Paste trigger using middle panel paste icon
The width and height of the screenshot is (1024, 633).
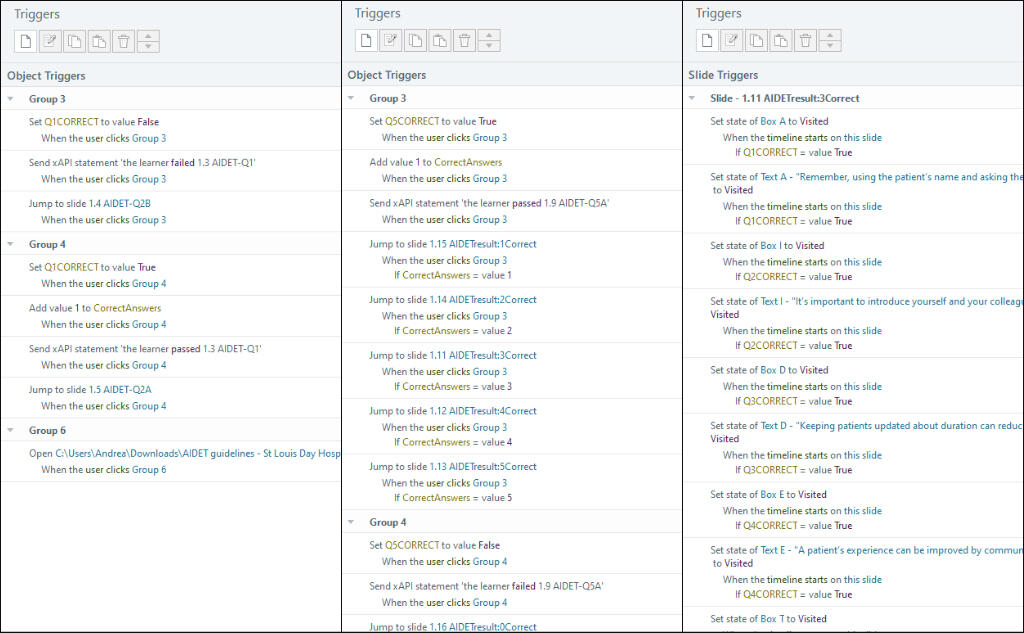click(x=440, y=41)
